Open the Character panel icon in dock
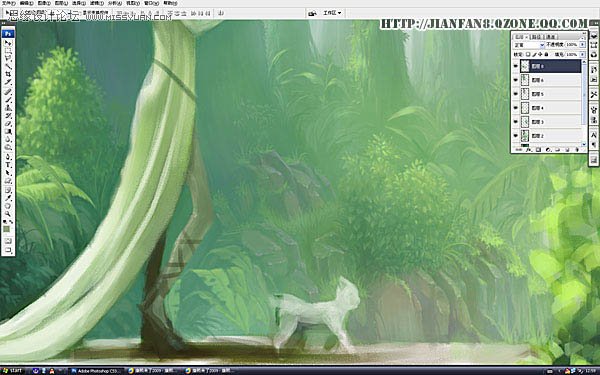 tap(594, 135)
